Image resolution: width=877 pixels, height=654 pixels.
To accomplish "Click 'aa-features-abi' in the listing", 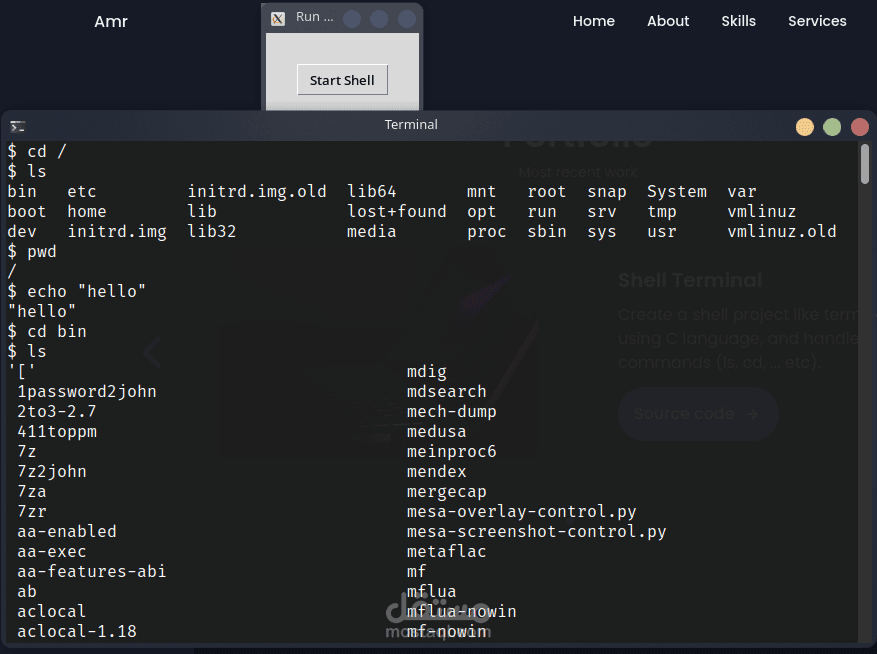I will (92, 571).
